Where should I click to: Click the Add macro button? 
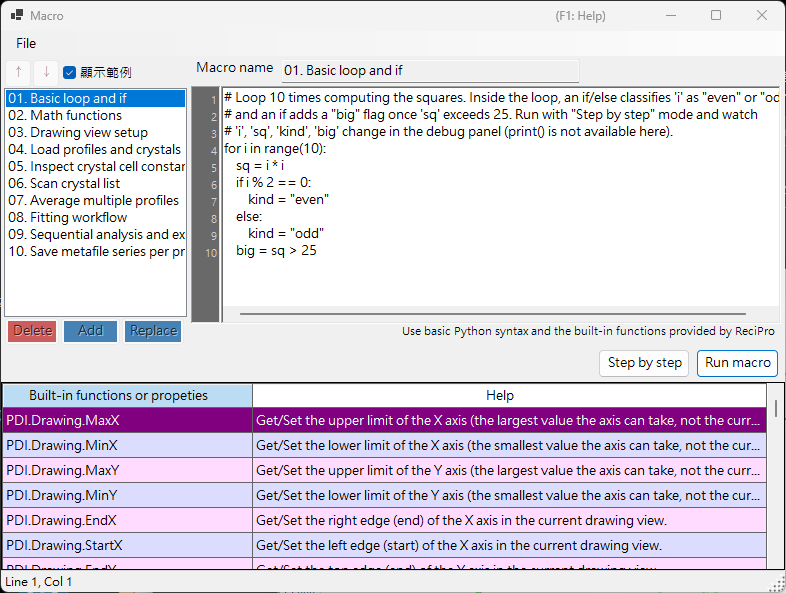click(90, 331)
